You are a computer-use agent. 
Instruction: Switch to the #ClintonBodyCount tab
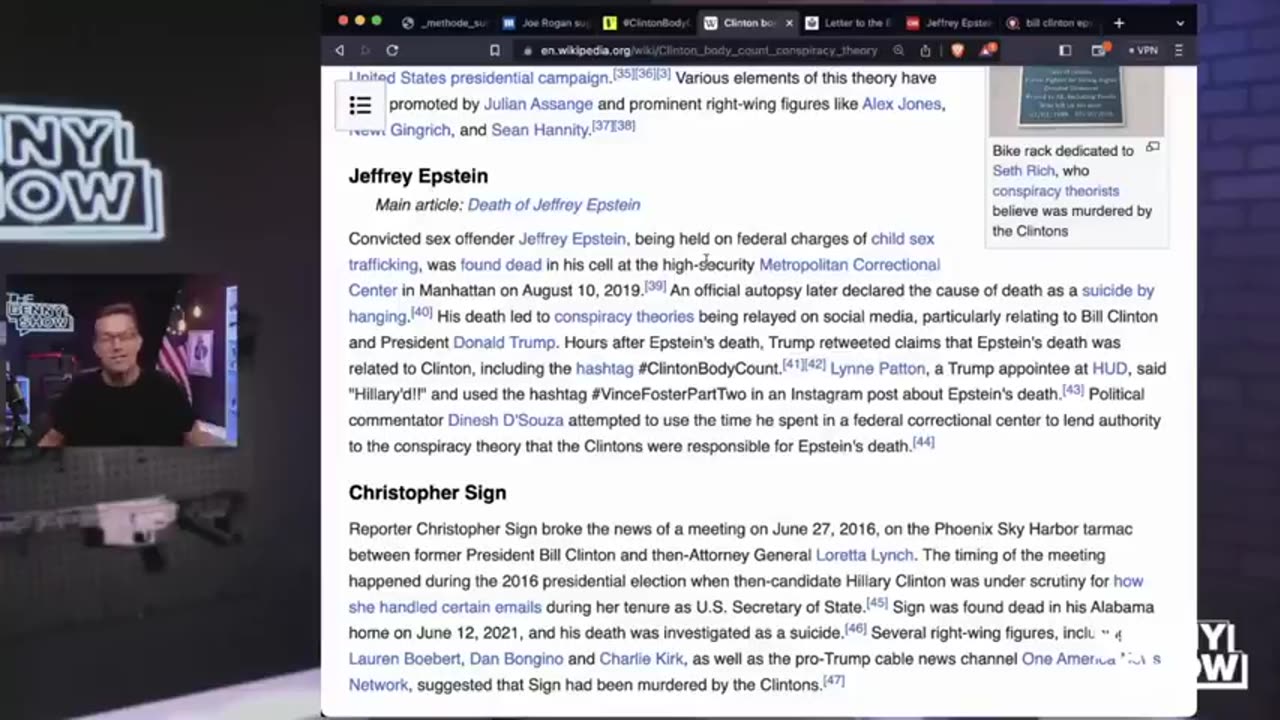647,22
